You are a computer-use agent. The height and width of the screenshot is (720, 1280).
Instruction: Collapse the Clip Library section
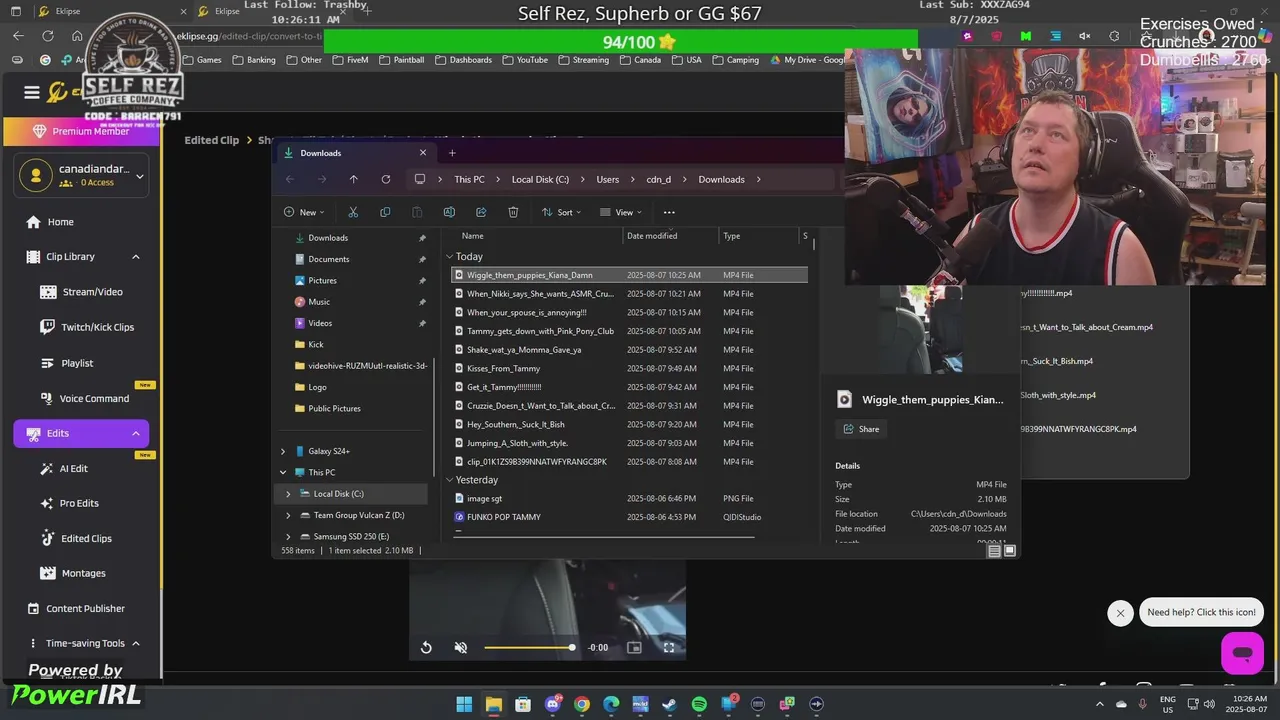pyautogui.click(x=136, y=257)
